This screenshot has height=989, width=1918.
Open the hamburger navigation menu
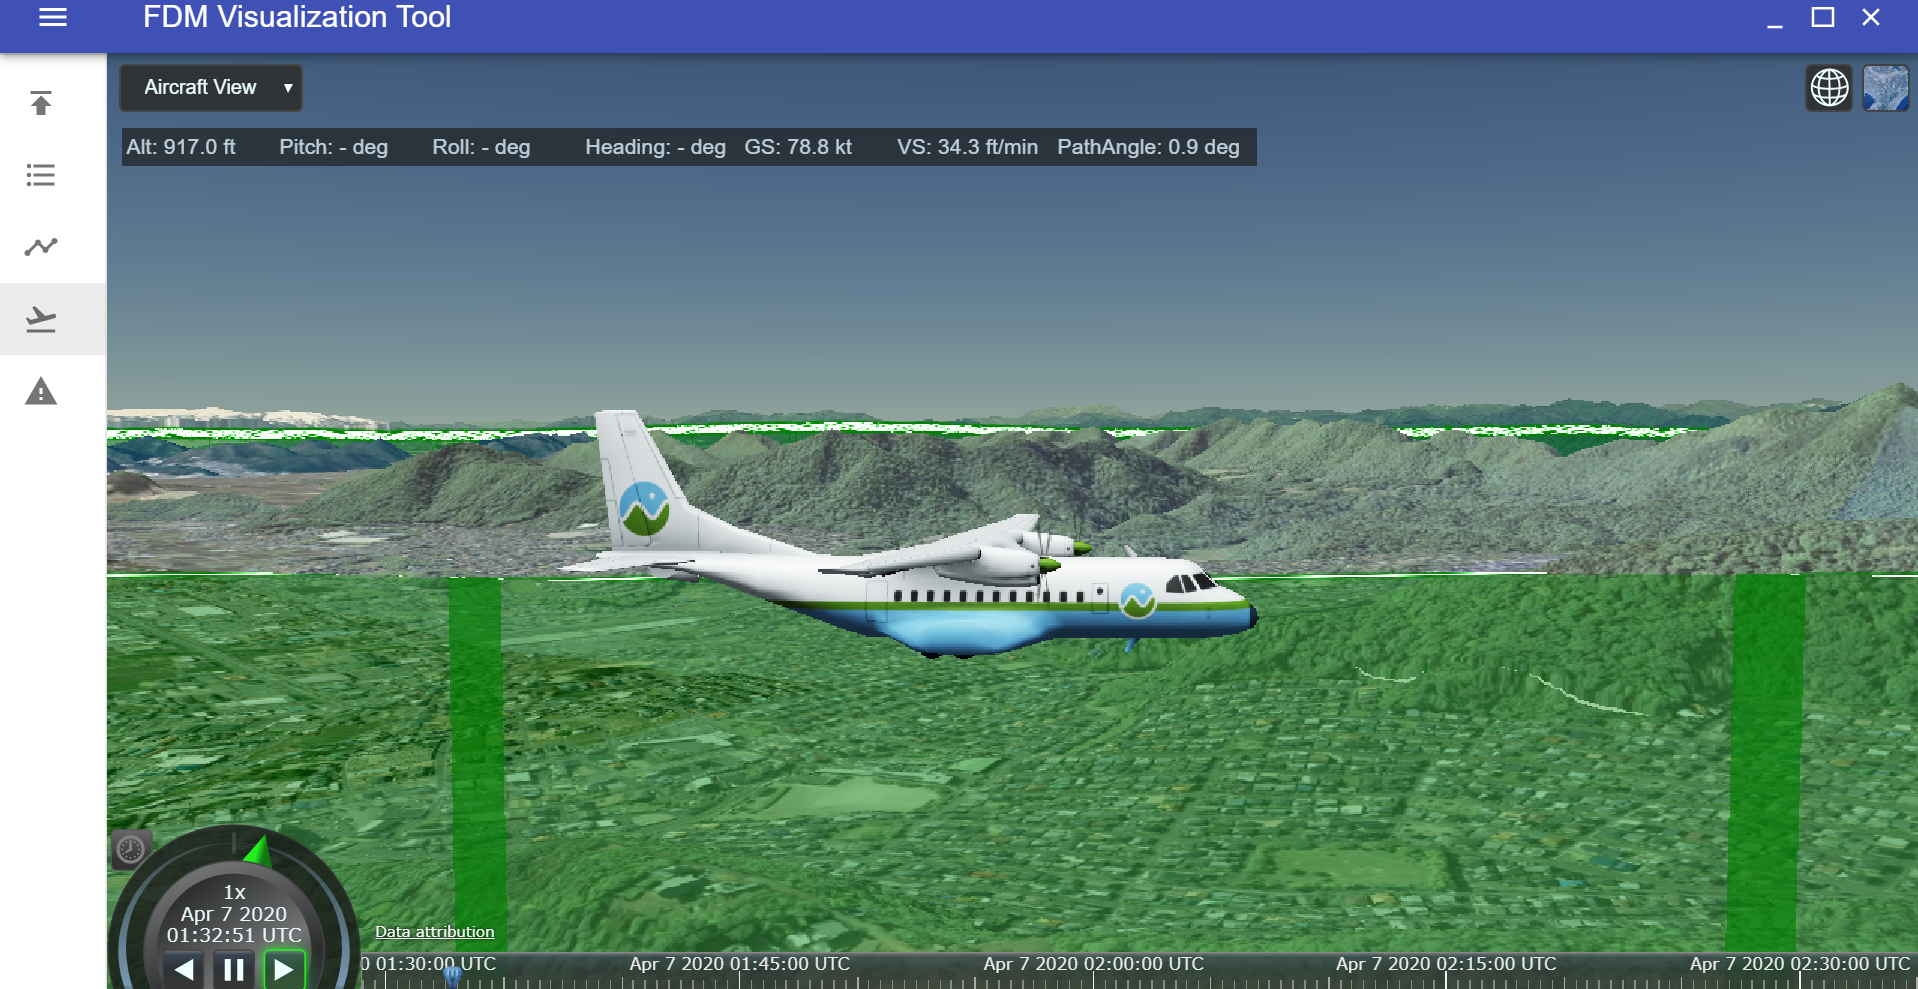point(53,17)
